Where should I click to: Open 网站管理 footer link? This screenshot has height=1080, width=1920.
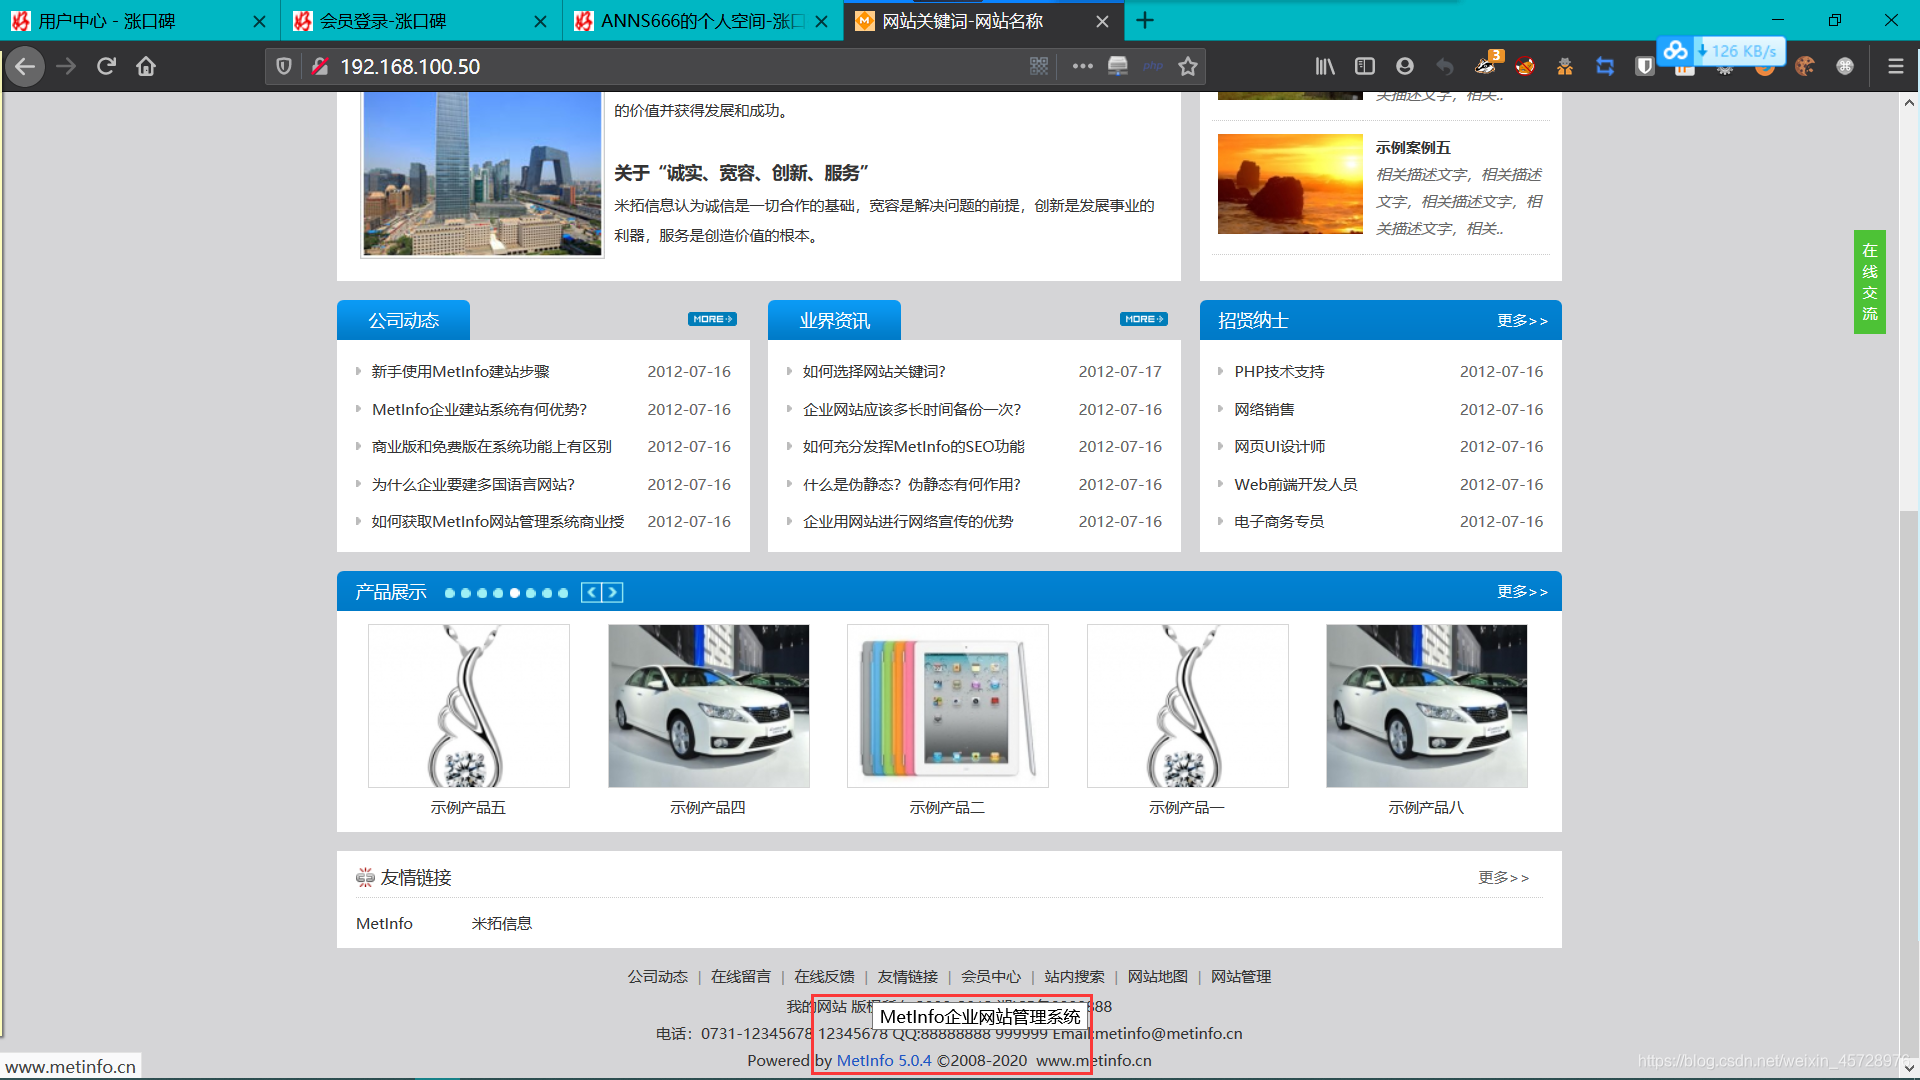(x=1240, y=976)
